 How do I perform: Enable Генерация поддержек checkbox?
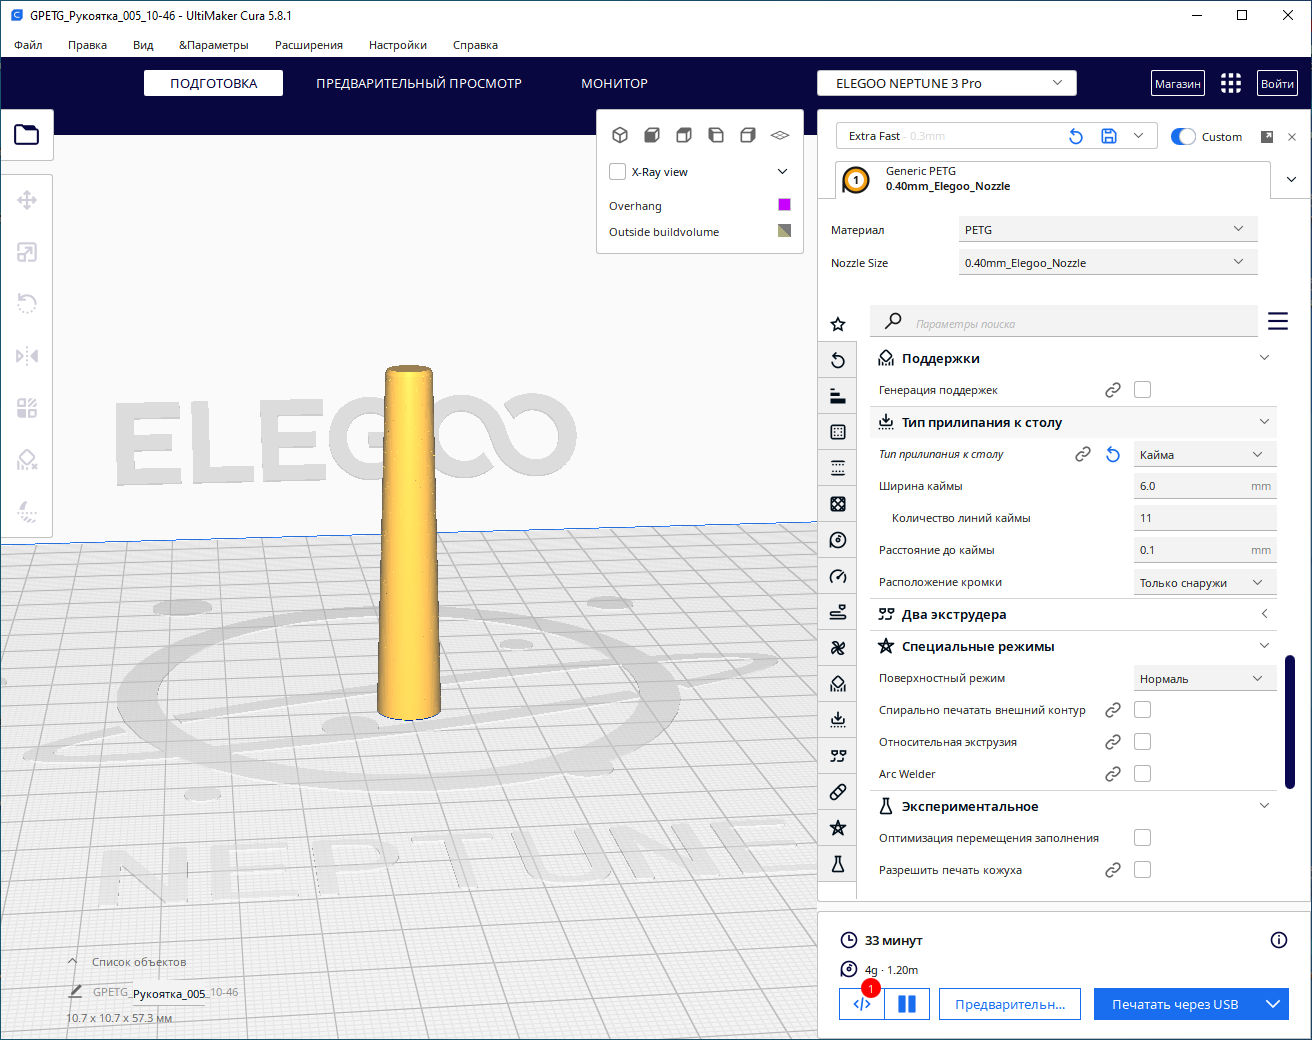click(1142, 390)
